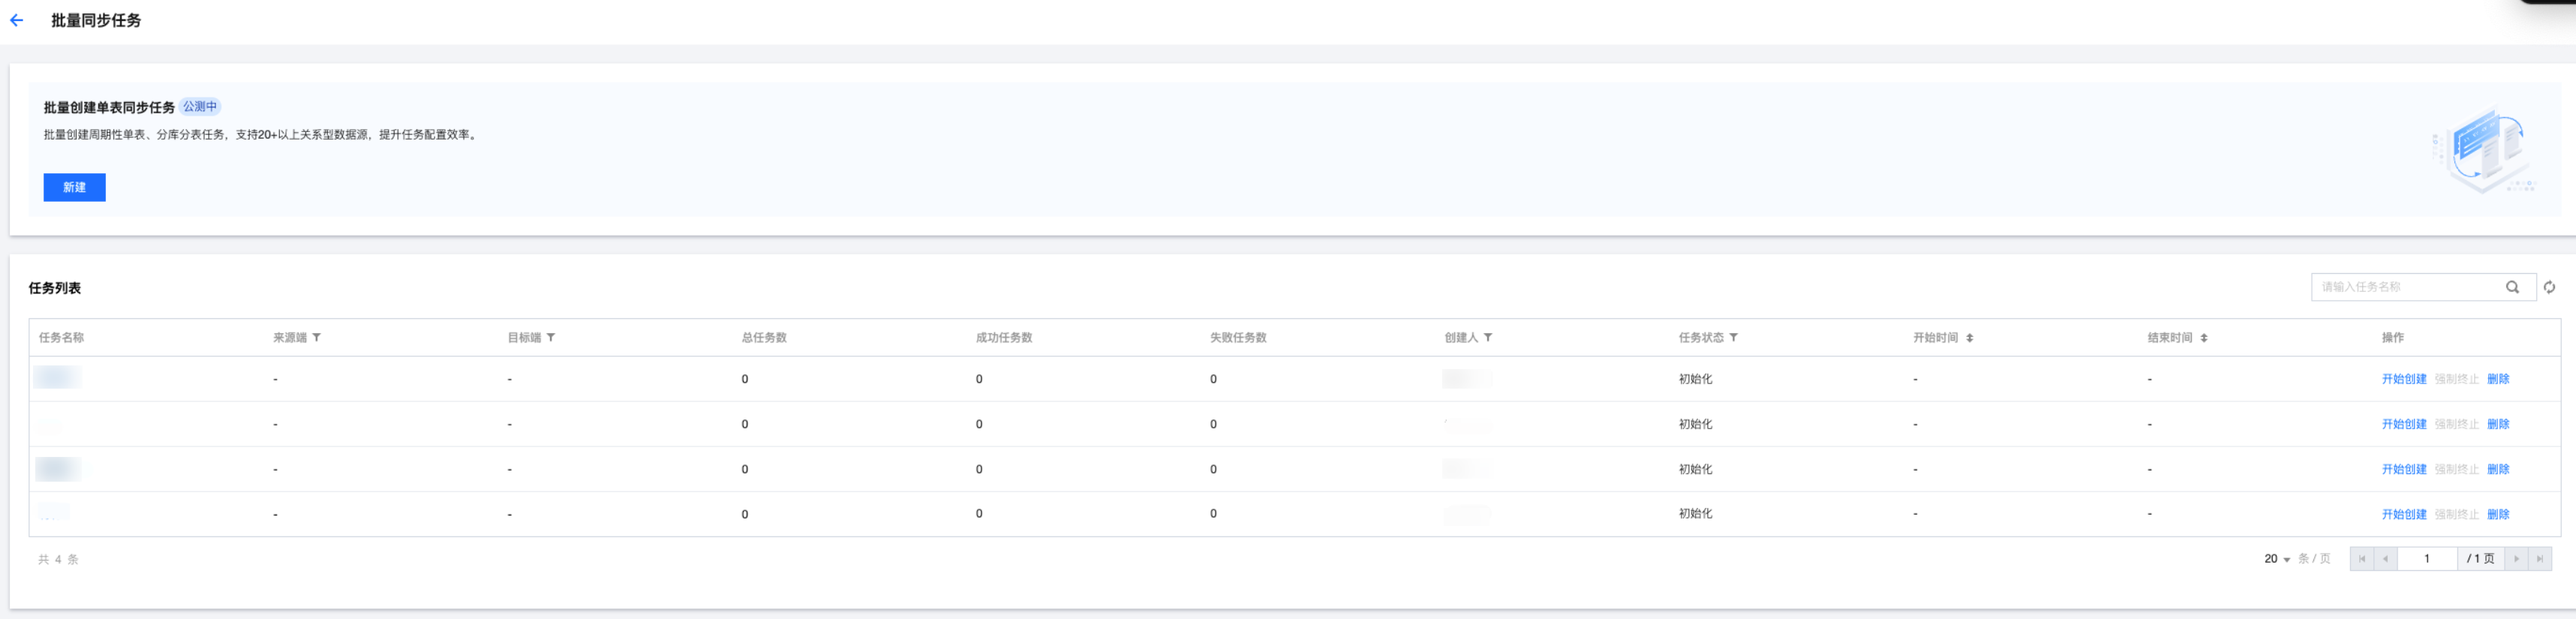Go back using the blue arrow icon

(16, 20)
